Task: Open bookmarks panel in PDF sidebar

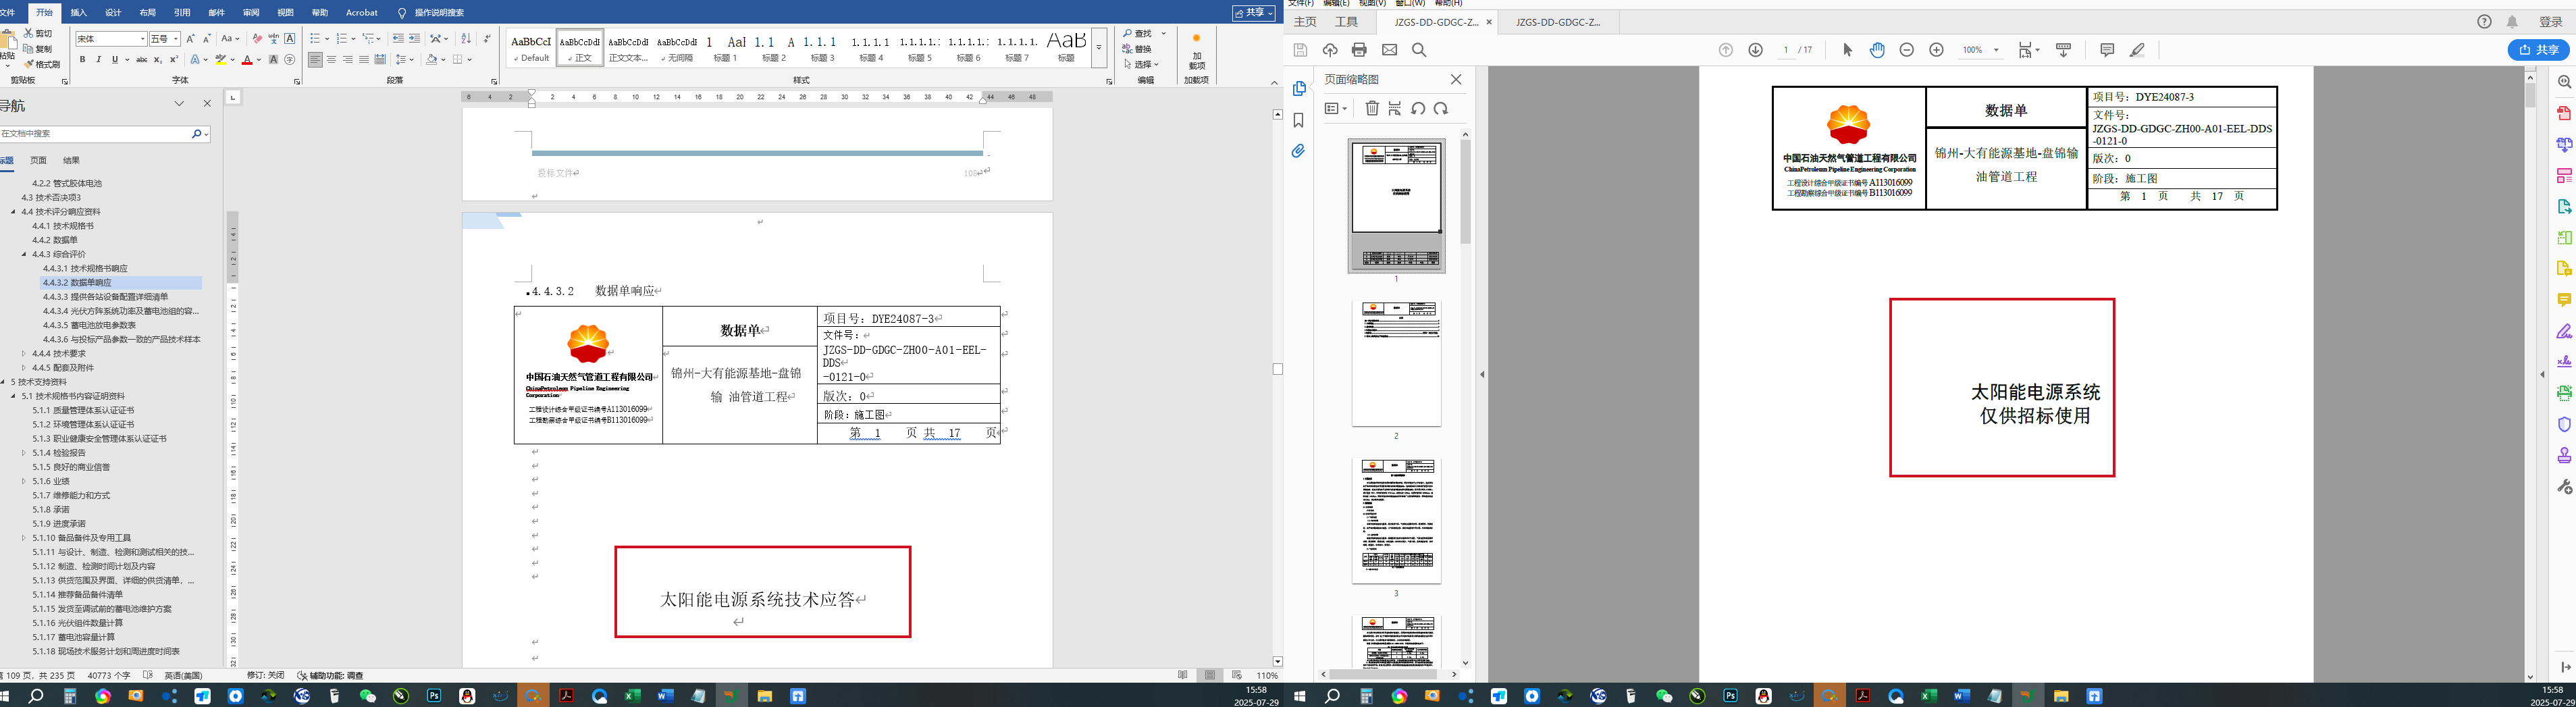Action: click(x=1298, y=120)
